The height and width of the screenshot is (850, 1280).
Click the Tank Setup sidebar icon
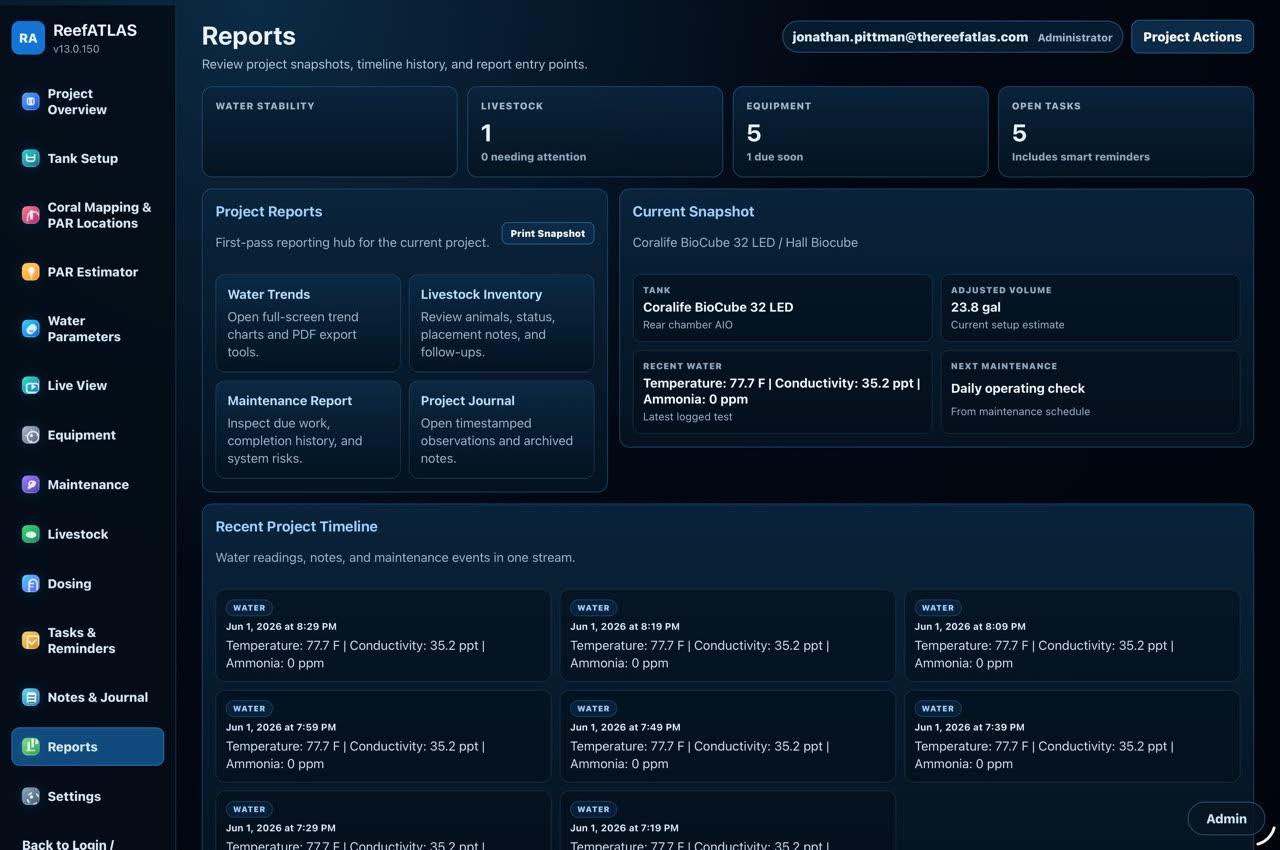pyautogui.click(x=31, y=158)
